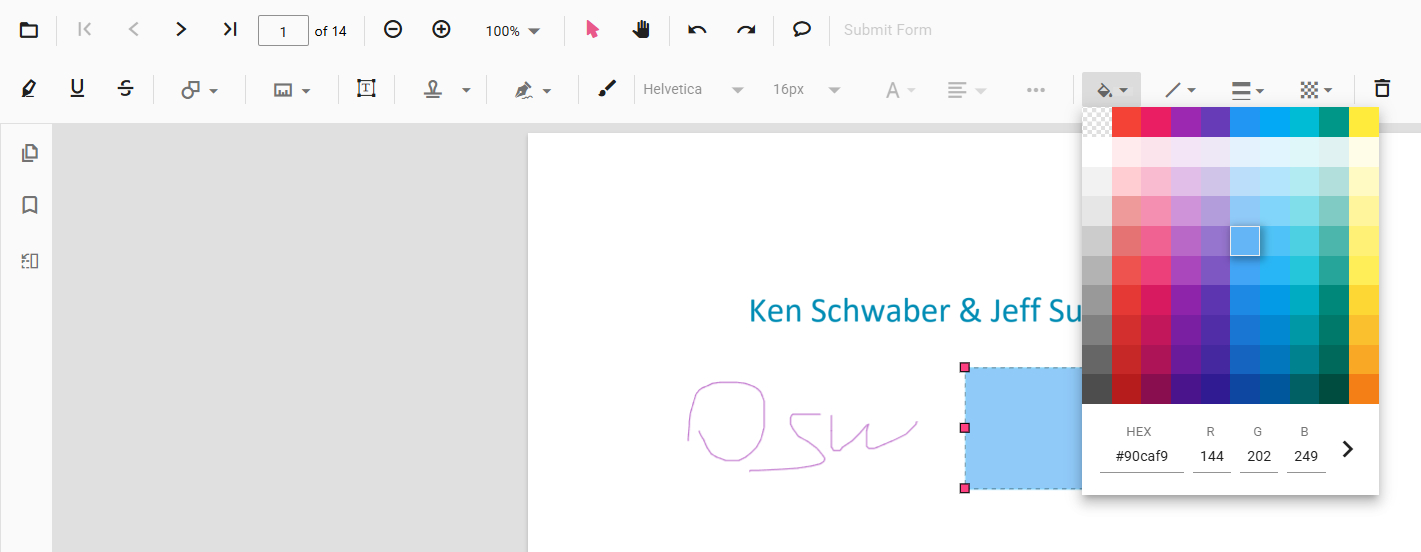The height and width of the screenshot is (552, 1421).
Task: Click the Open file folder icon
Action: pyautogui.click(x=30, y=30)
